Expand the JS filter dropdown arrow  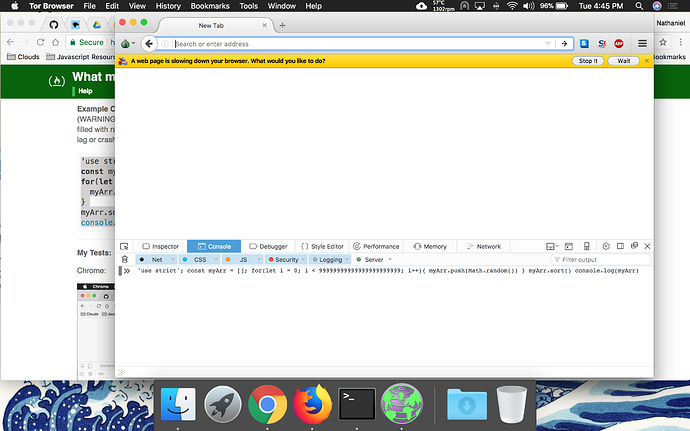(259, 260)
